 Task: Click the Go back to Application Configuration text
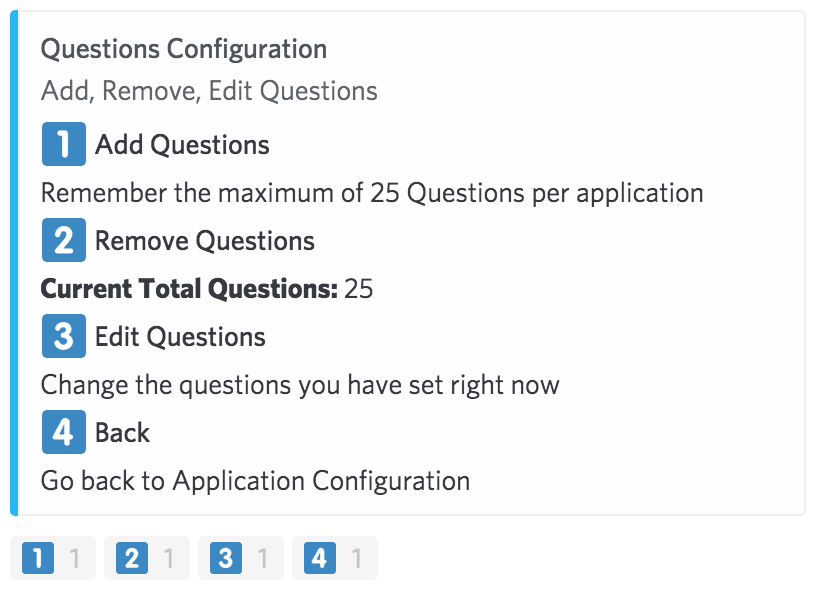click(x=256, y=481)
